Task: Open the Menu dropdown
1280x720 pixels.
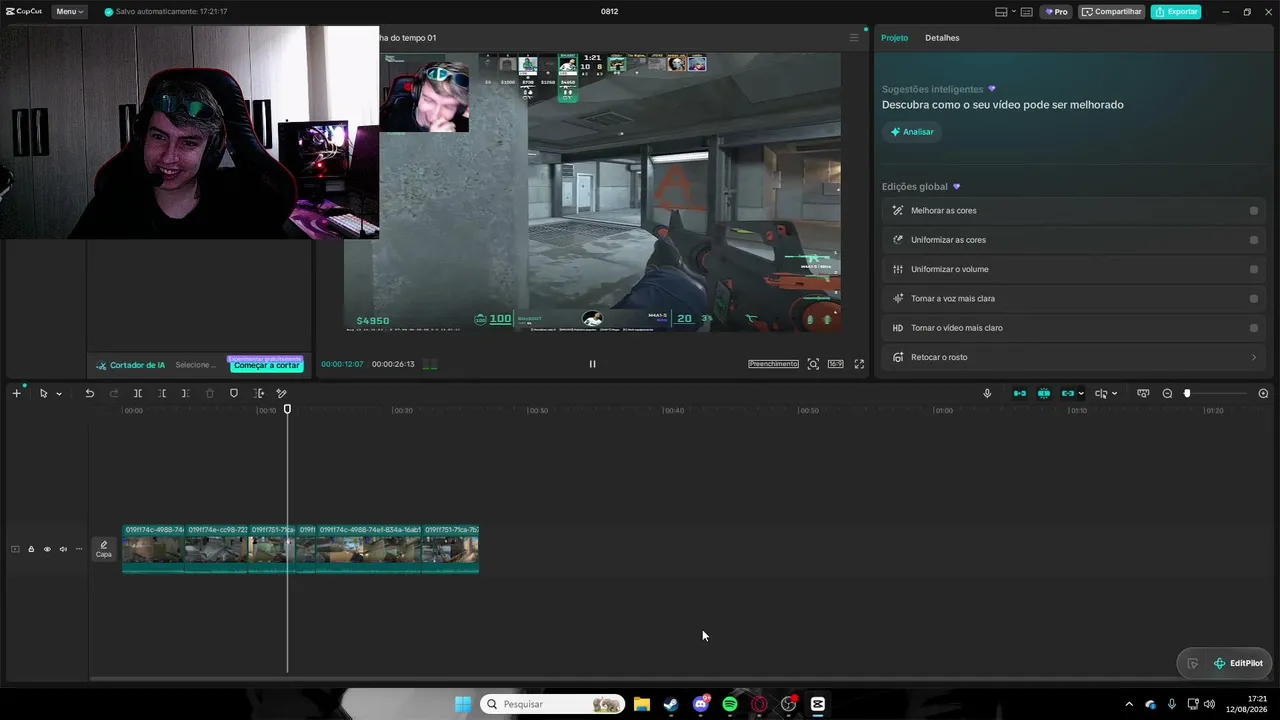Action: click(x=69, y=12)
